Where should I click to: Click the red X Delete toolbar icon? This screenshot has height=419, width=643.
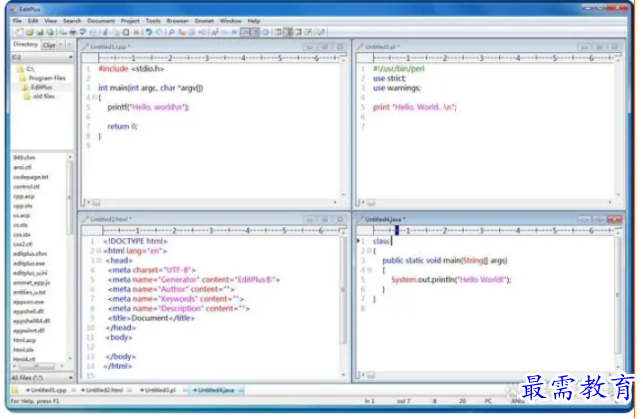[x=137, y=32]
